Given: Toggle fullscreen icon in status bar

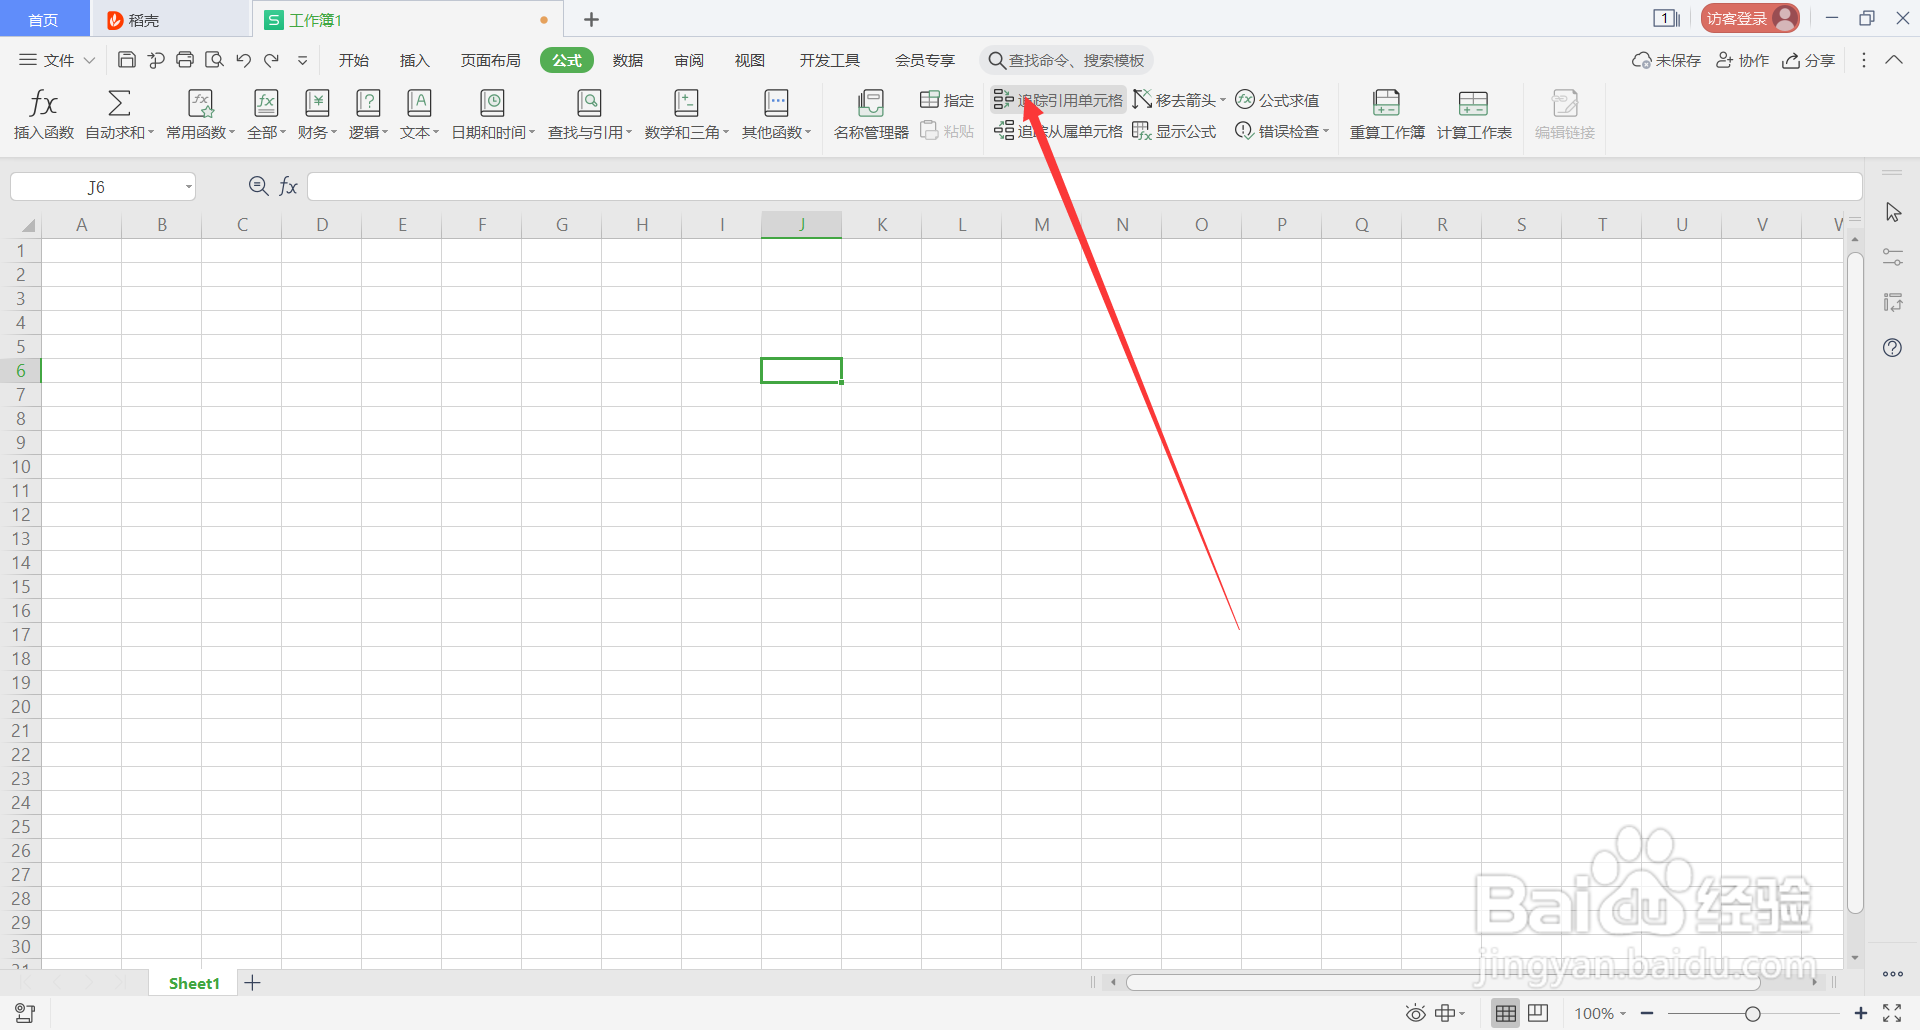Looking at the screenshot, I should pos(1892,1013).
